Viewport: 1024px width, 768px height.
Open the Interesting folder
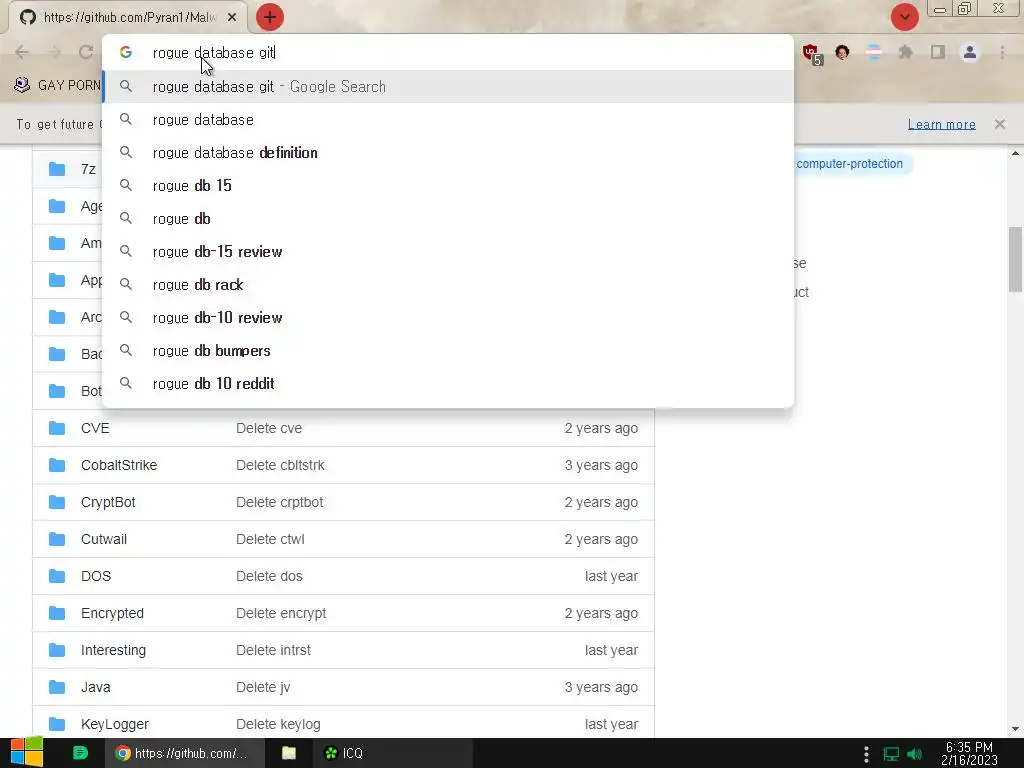pos(113,650)
